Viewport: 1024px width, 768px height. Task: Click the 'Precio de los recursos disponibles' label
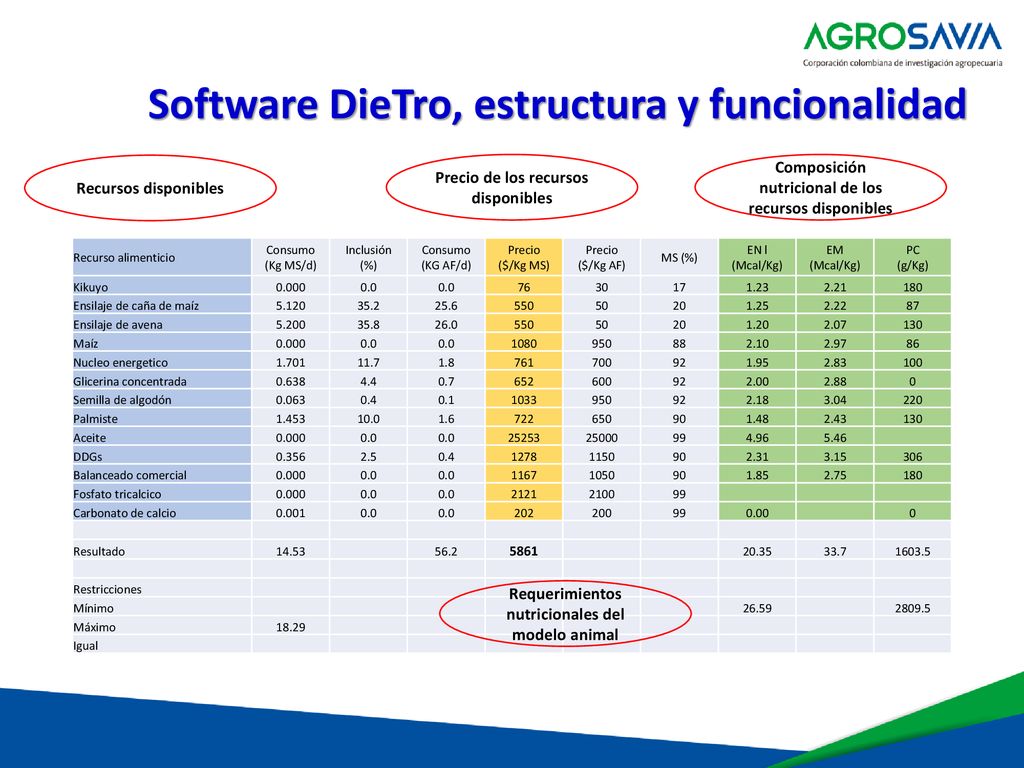tap(511, 187)
